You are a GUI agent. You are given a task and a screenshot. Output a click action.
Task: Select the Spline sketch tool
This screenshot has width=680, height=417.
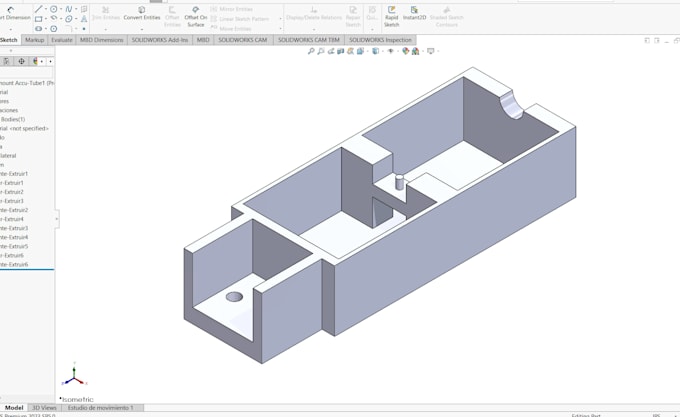[x=69, y=9]
